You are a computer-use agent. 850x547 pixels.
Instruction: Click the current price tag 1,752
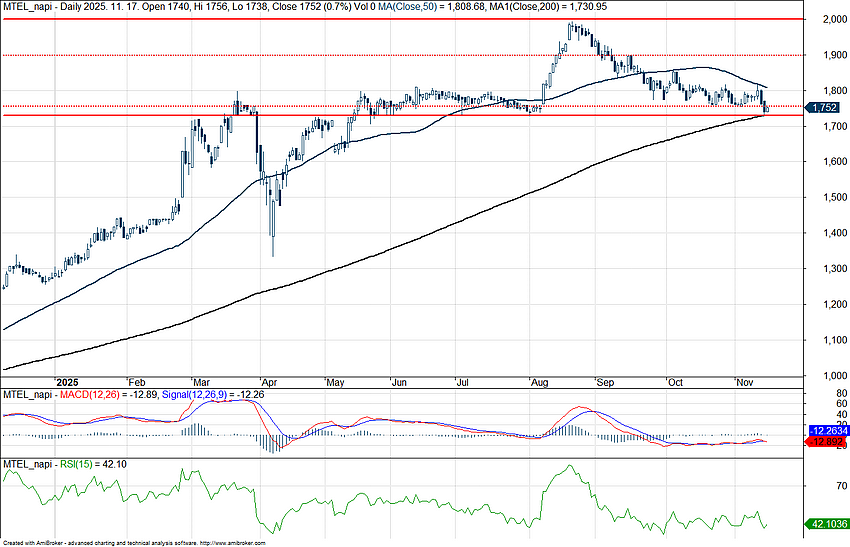(x=825, y=107)
